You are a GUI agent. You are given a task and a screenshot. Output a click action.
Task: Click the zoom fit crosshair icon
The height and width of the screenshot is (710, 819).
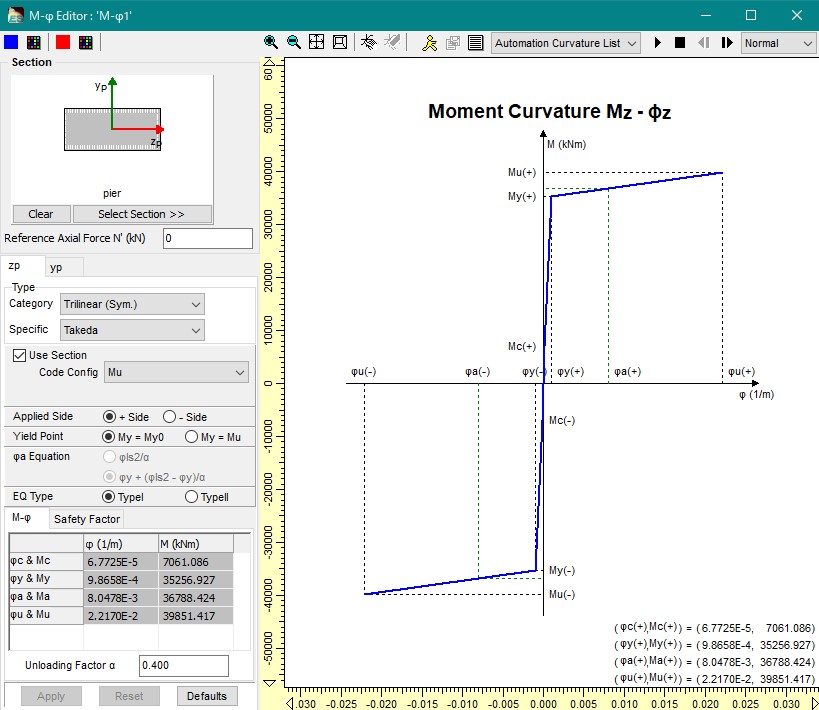[316, 43]
